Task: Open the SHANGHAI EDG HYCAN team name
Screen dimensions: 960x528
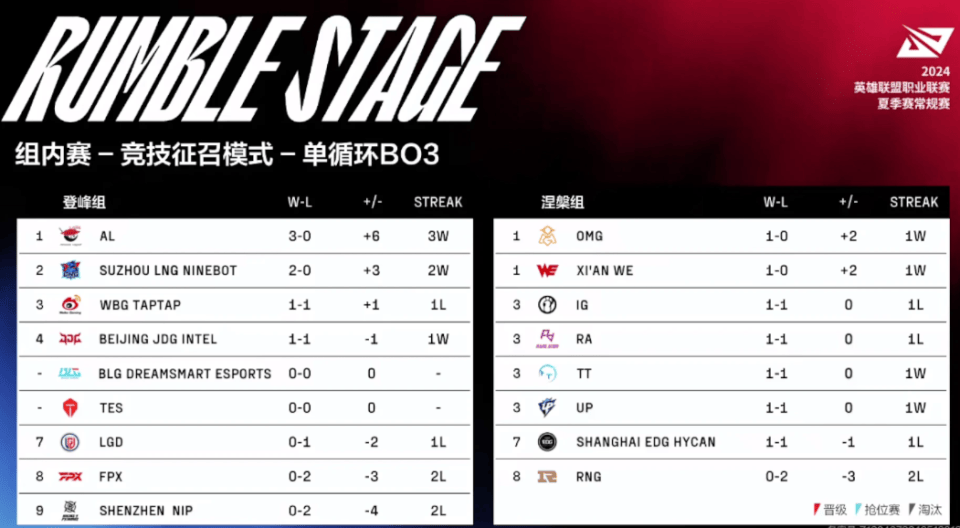Action: [x=646, y=442]
